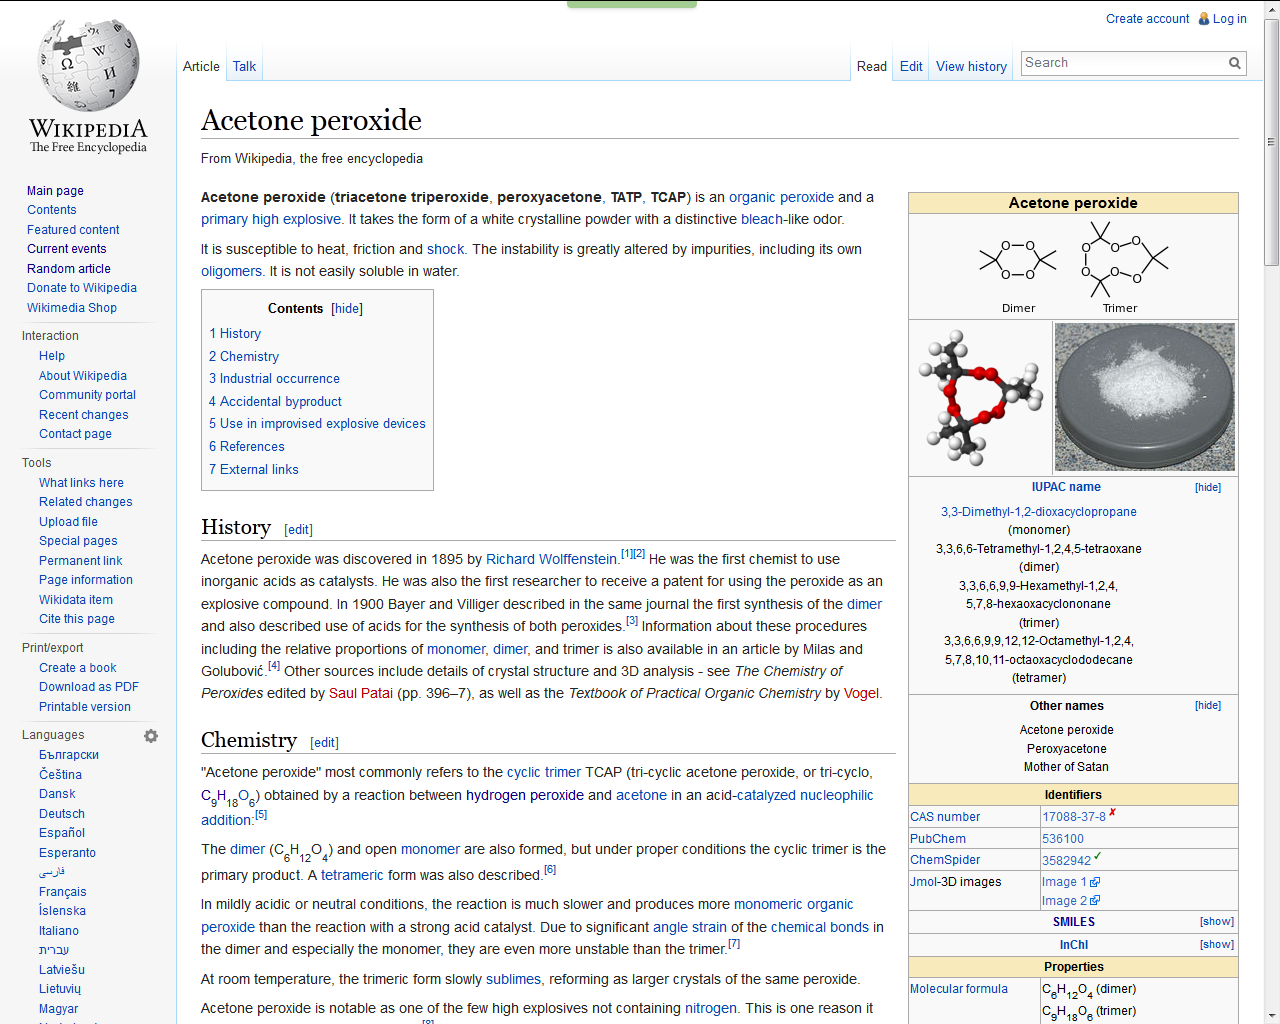Click the Wikipedia globe logo

[88, 66]
